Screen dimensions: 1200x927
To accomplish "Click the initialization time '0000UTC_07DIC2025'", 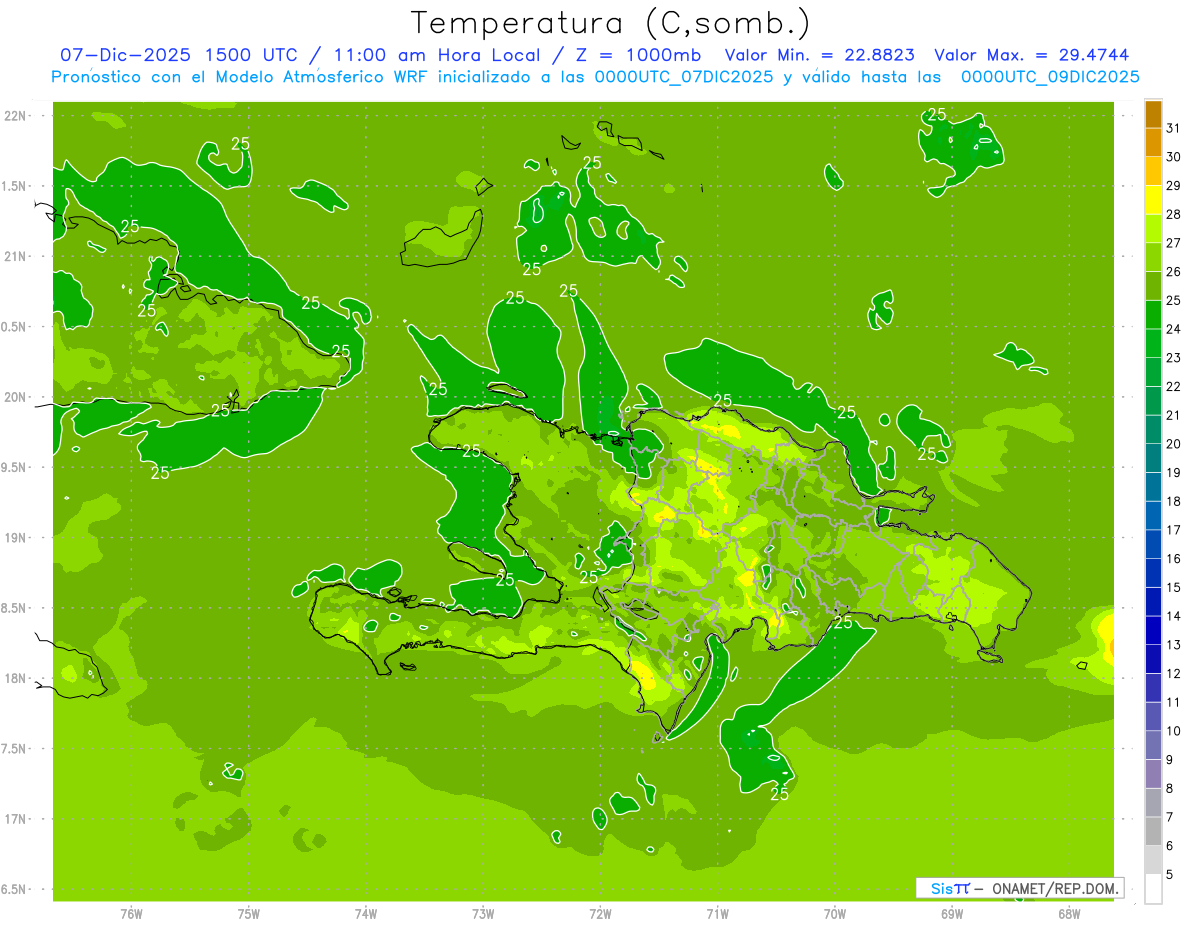I will coord(684,77).
